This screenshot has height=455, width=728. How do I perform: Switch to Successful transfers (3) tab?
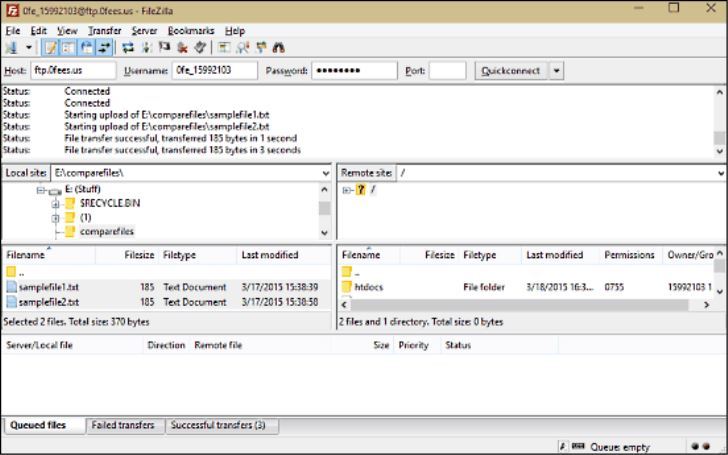(222, 425)
